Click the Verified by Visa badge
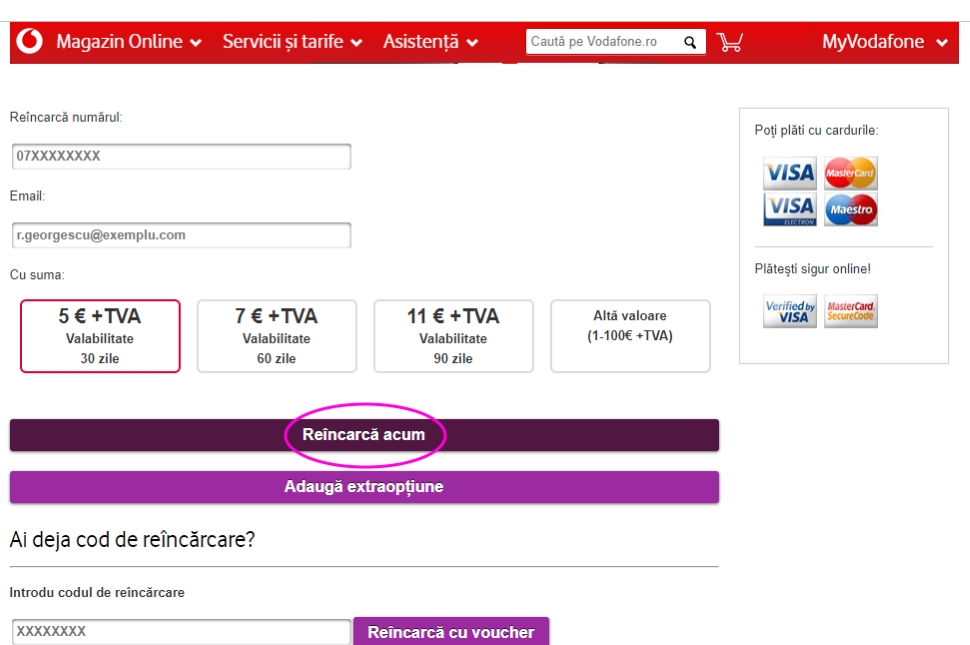970x645 pixels. tap(790, 311)
